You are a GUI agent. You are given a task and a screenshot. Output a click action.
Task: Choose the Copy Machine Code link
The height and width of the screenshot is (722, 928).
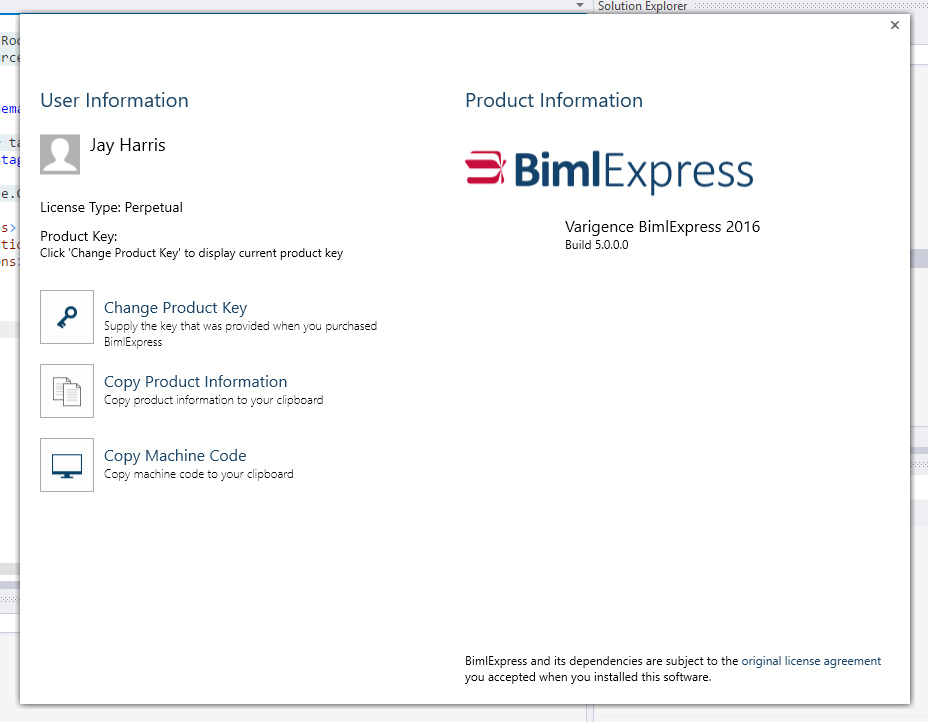[x=175, y=456]
